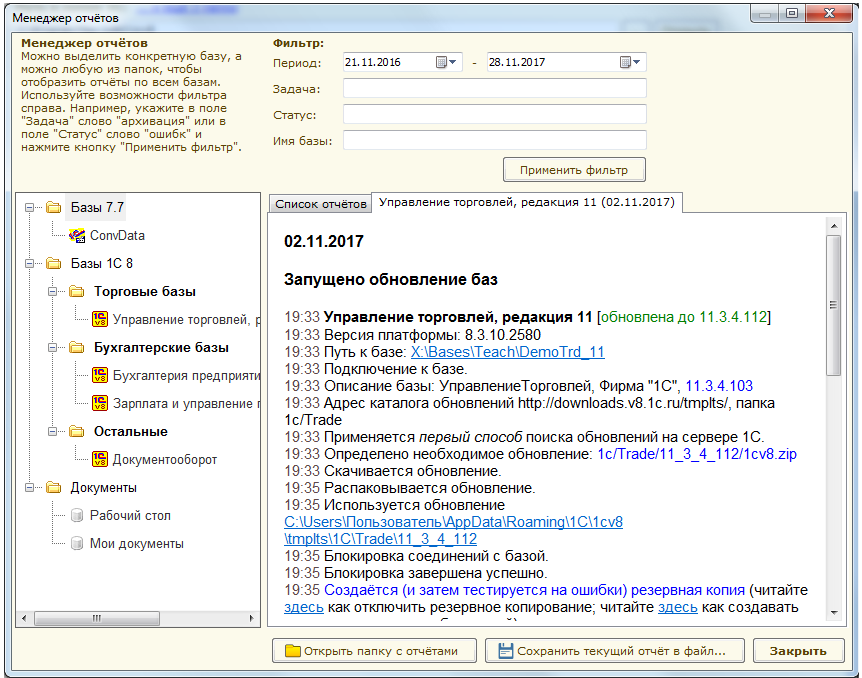Image resolution: width=862 pixels, height=678 pixels.
Task: Click the report scrollbar down arrow
Action: 834,613
